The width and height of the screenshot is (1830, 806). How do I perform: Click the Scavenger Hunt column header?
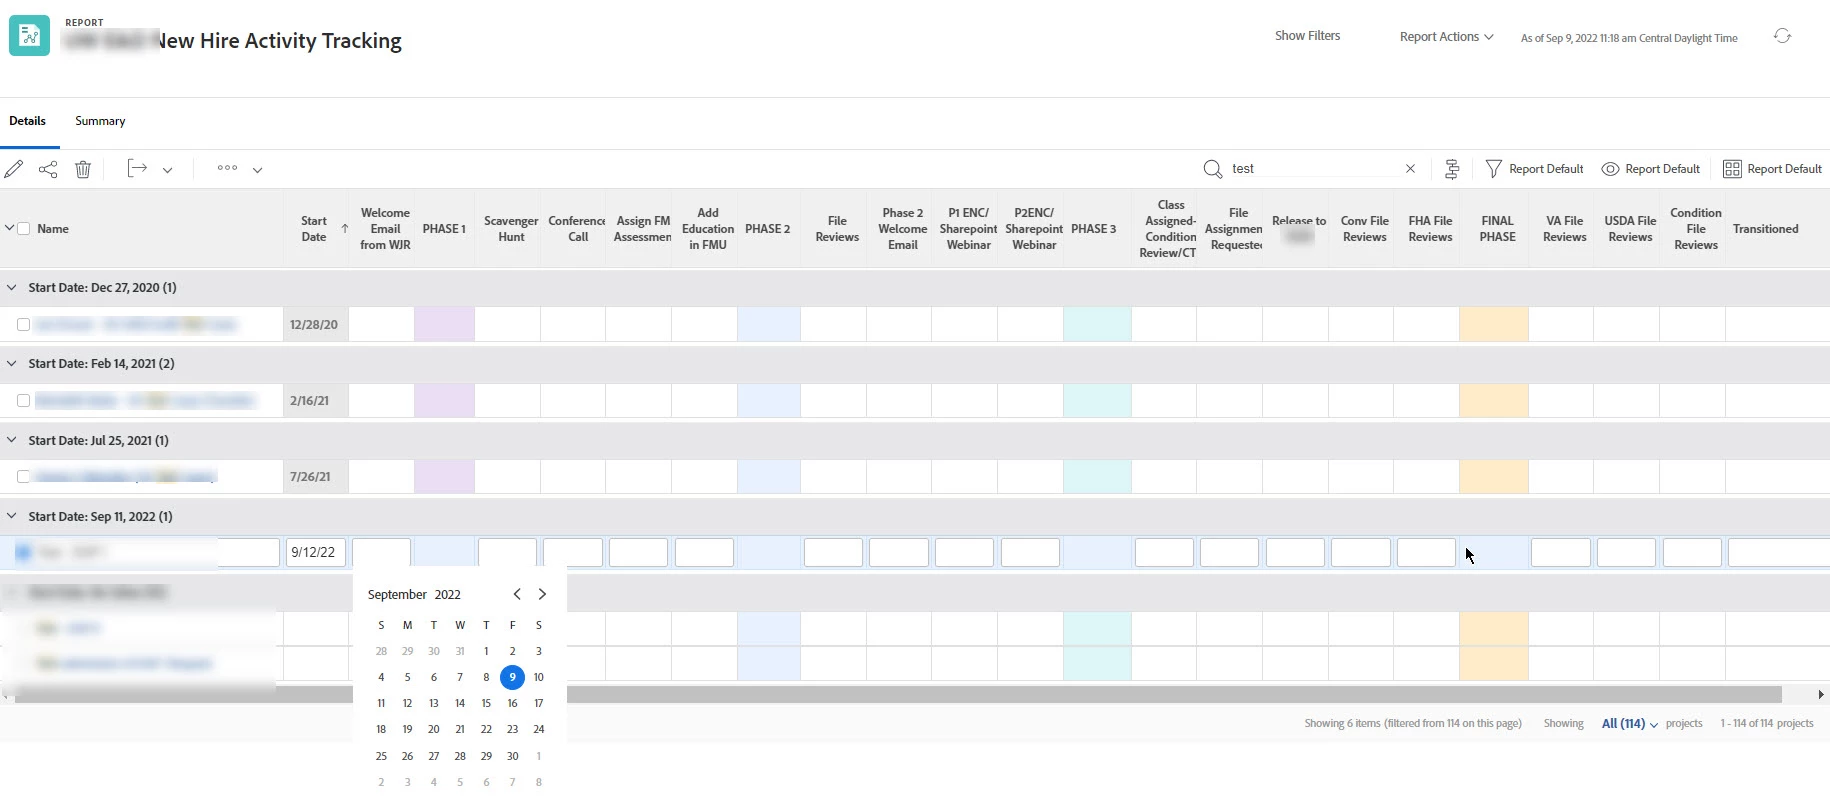[511, 229]
